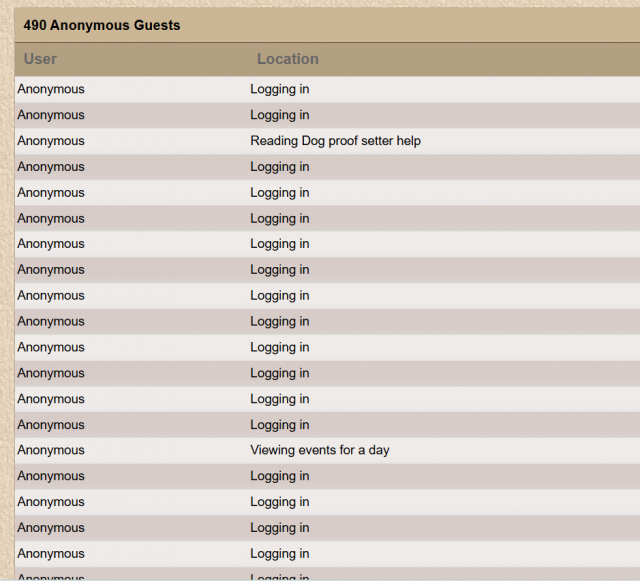
Task: Click Anonymous just above Dog proof setter row
Action: pos(51,115)
